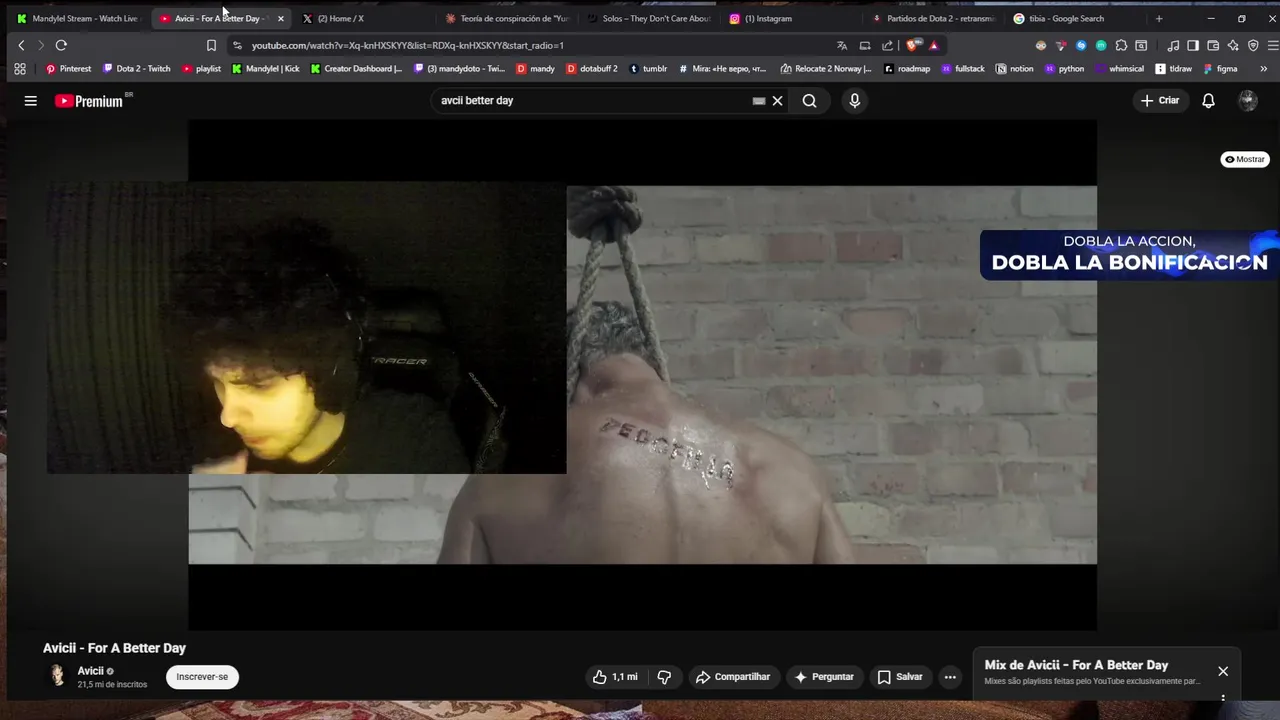1280x720 pixels.
Task: Open the Avicii channel name link
Action: pos(90,671)
